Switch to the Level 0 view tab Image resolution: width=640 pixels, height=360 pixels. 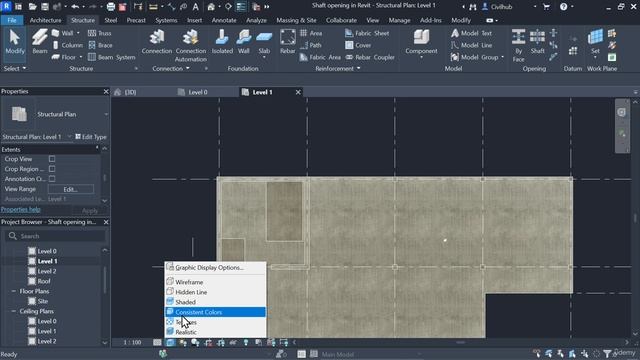coord(198,92)
